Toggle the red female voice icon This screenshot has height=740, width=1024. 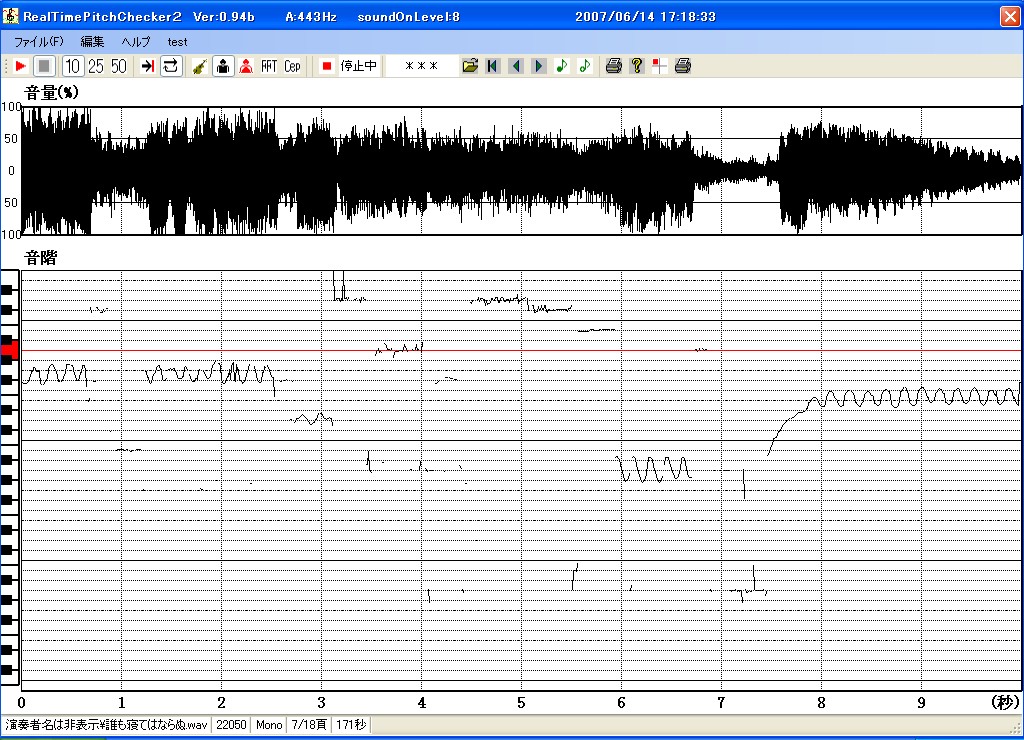[x=246, y=66]
